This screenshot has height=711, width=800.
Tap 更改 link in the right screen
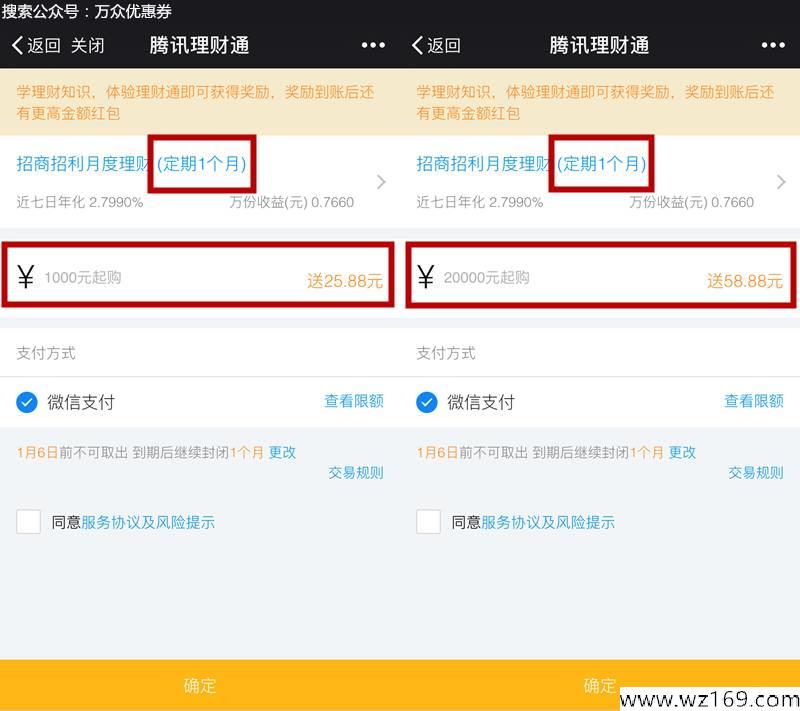682,452
